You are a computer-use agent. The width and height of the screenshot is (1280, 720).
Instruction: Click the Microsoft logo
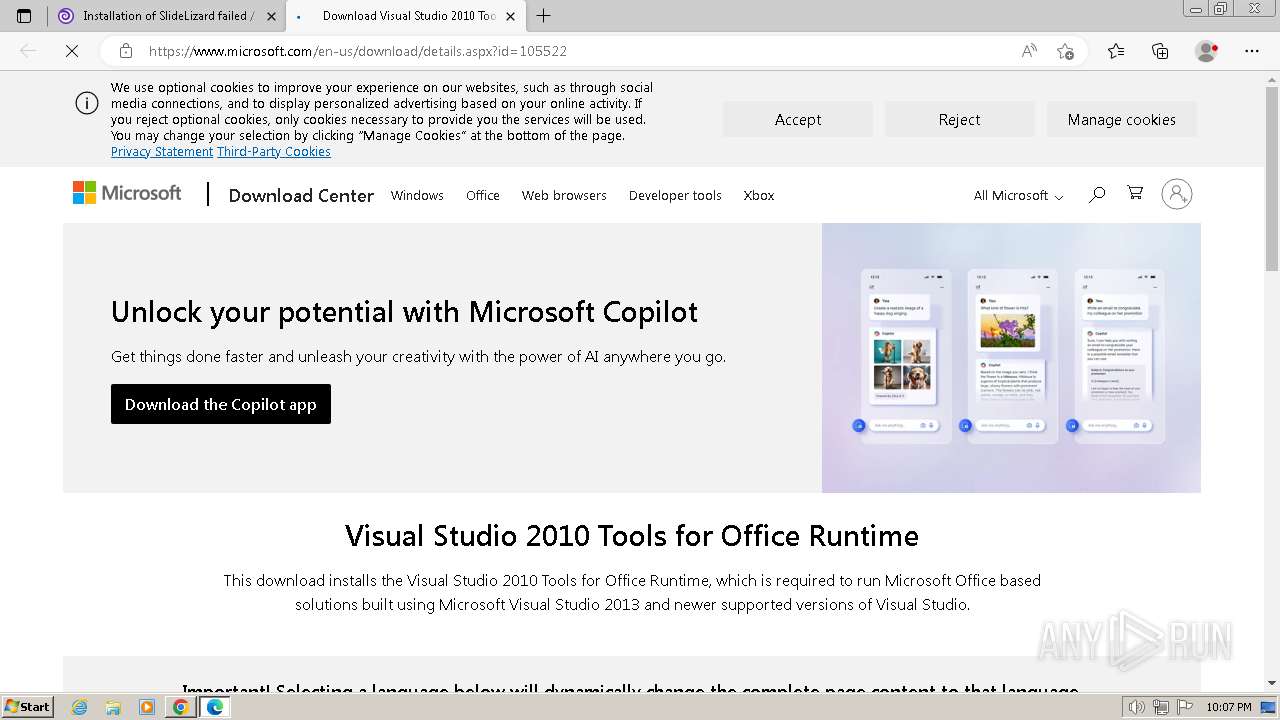click(127, 193)
